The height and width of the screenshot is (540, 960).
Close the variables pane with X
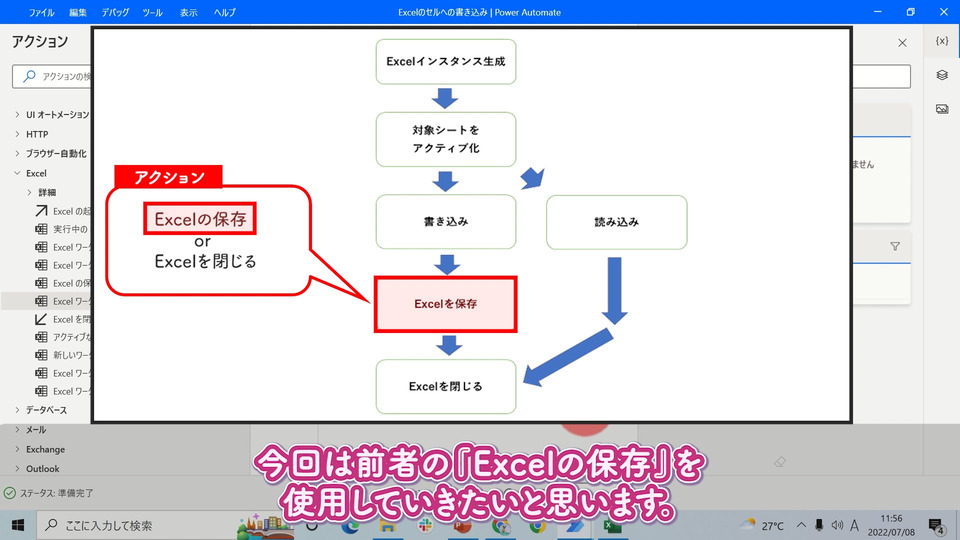[x=902, y=43]
